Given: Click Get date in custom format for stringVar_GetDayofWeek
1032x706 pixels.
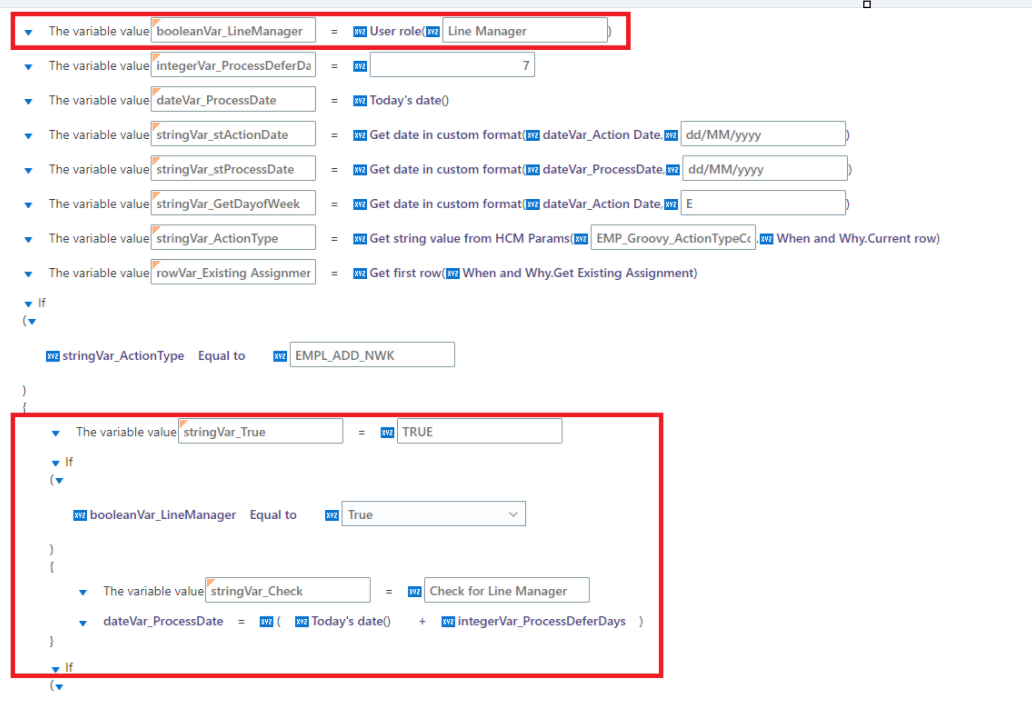Looking at the screenshot, I should 446,203.
